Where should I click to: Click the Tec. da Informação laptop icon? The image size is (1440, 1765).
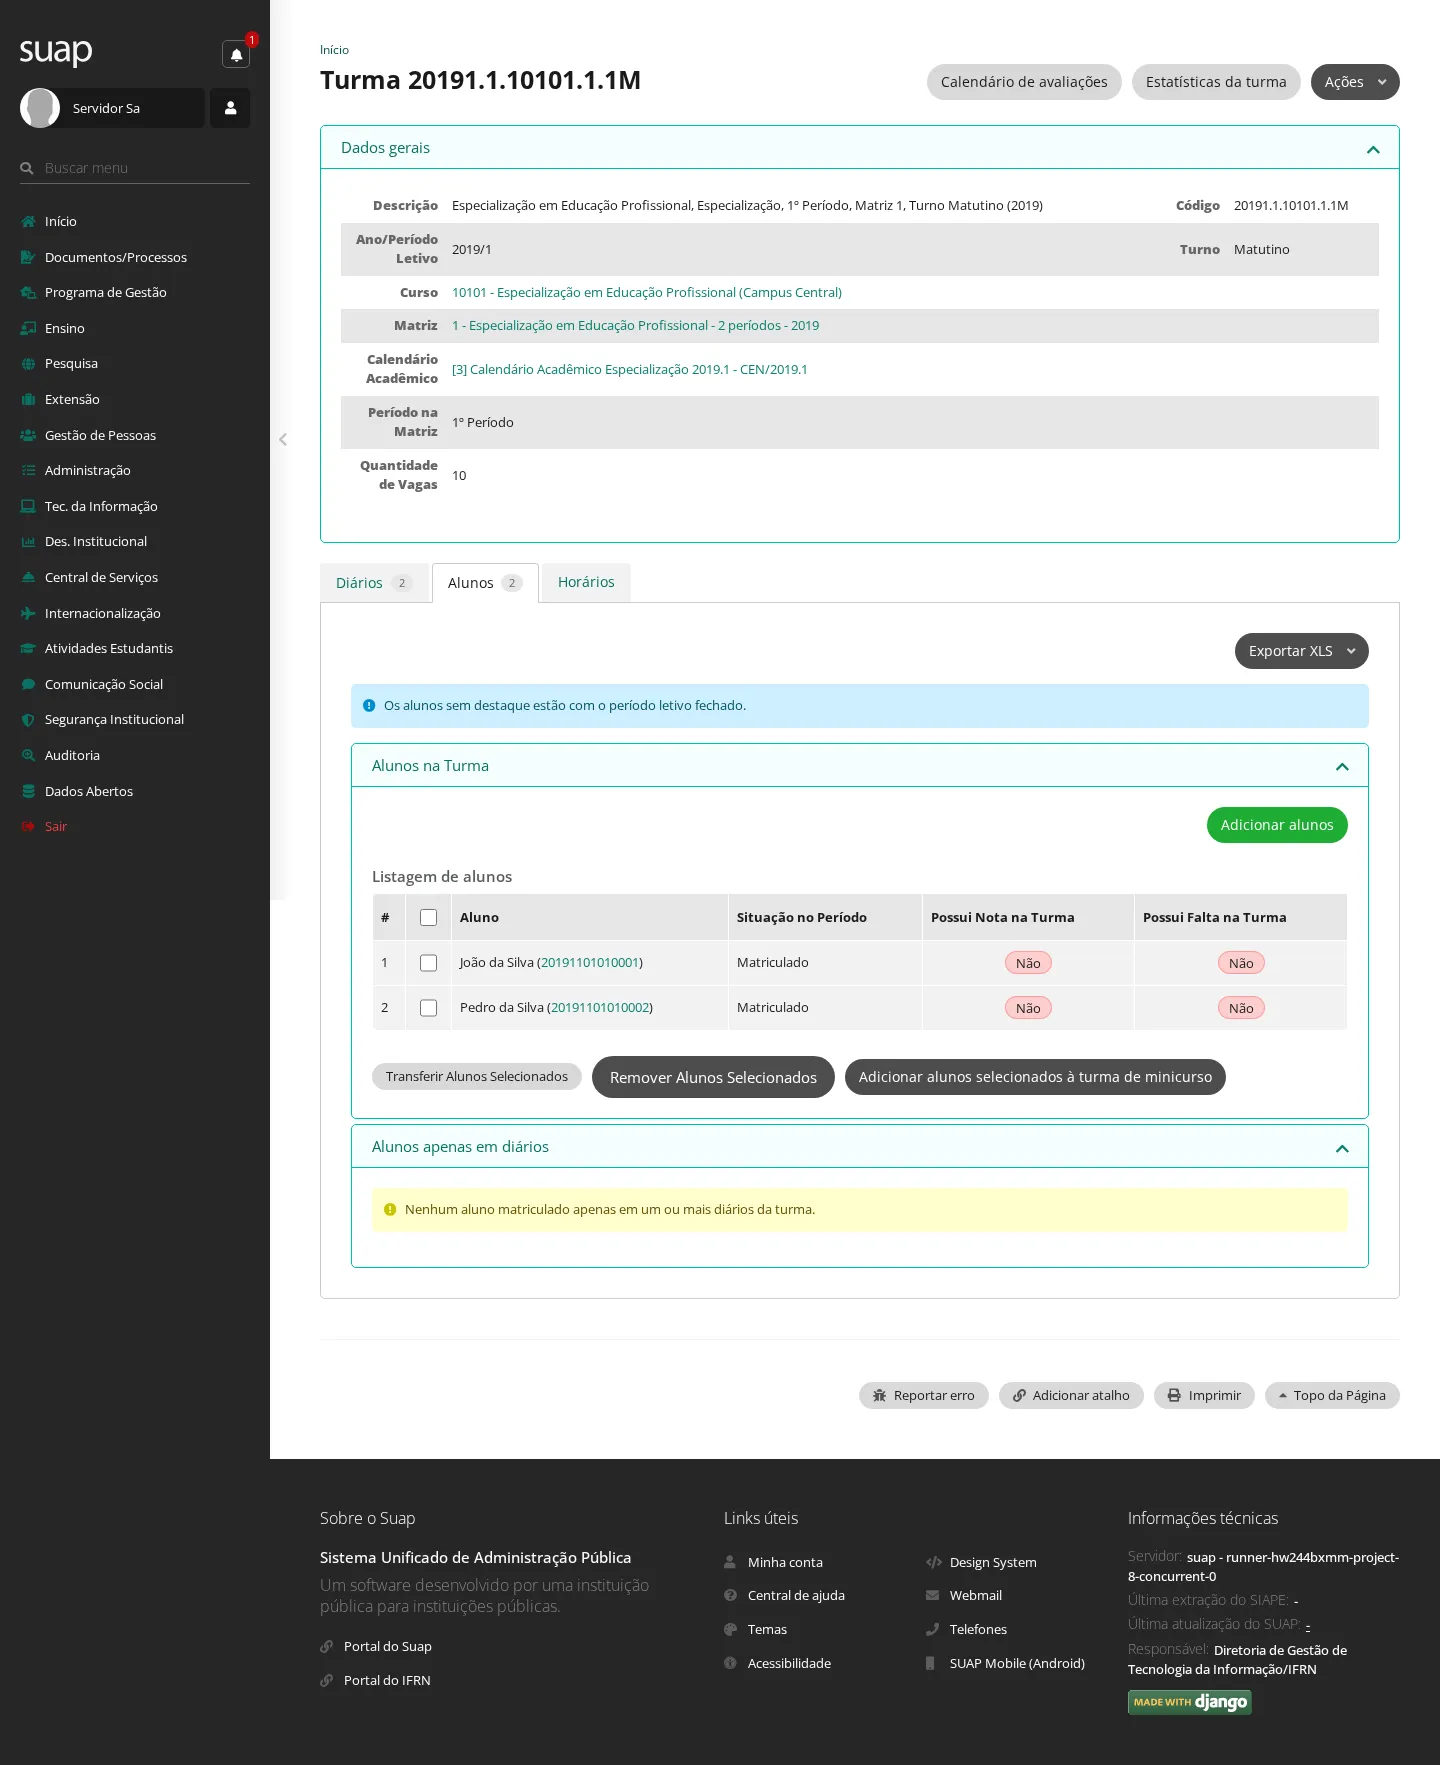click(x=28, y=506)
